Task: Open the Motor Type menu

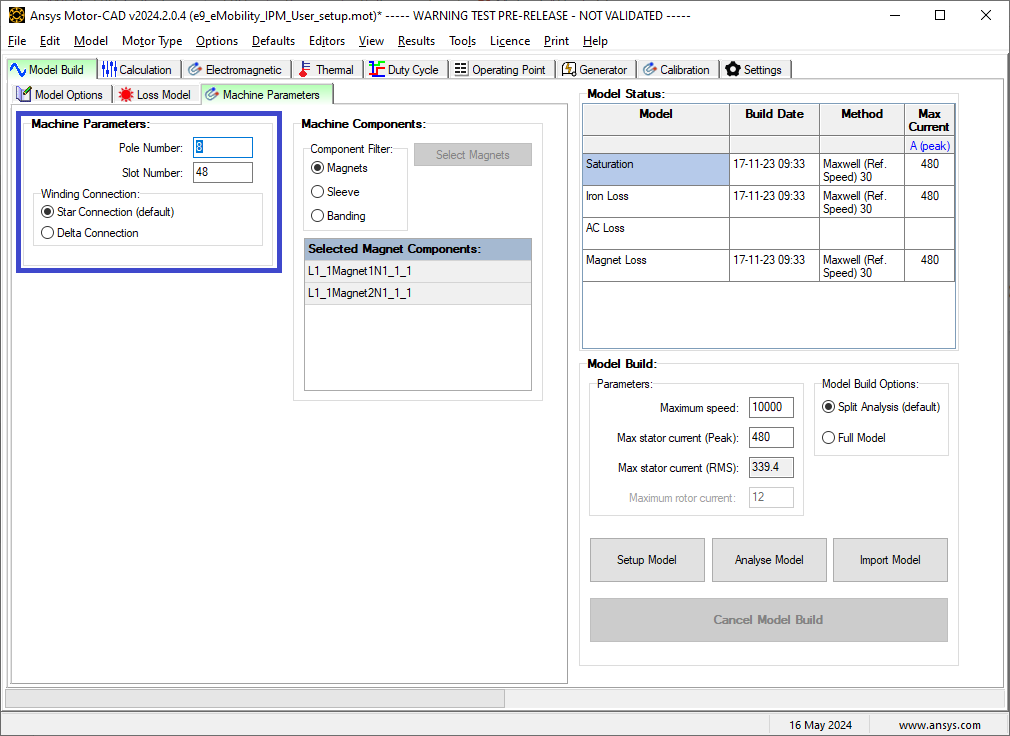Action: coord(152,41)
